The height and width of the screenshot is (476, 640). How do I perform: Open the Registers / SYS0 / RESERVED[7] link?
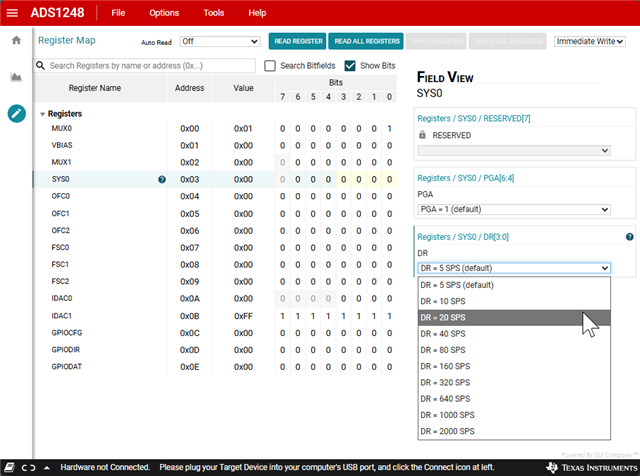474,118
